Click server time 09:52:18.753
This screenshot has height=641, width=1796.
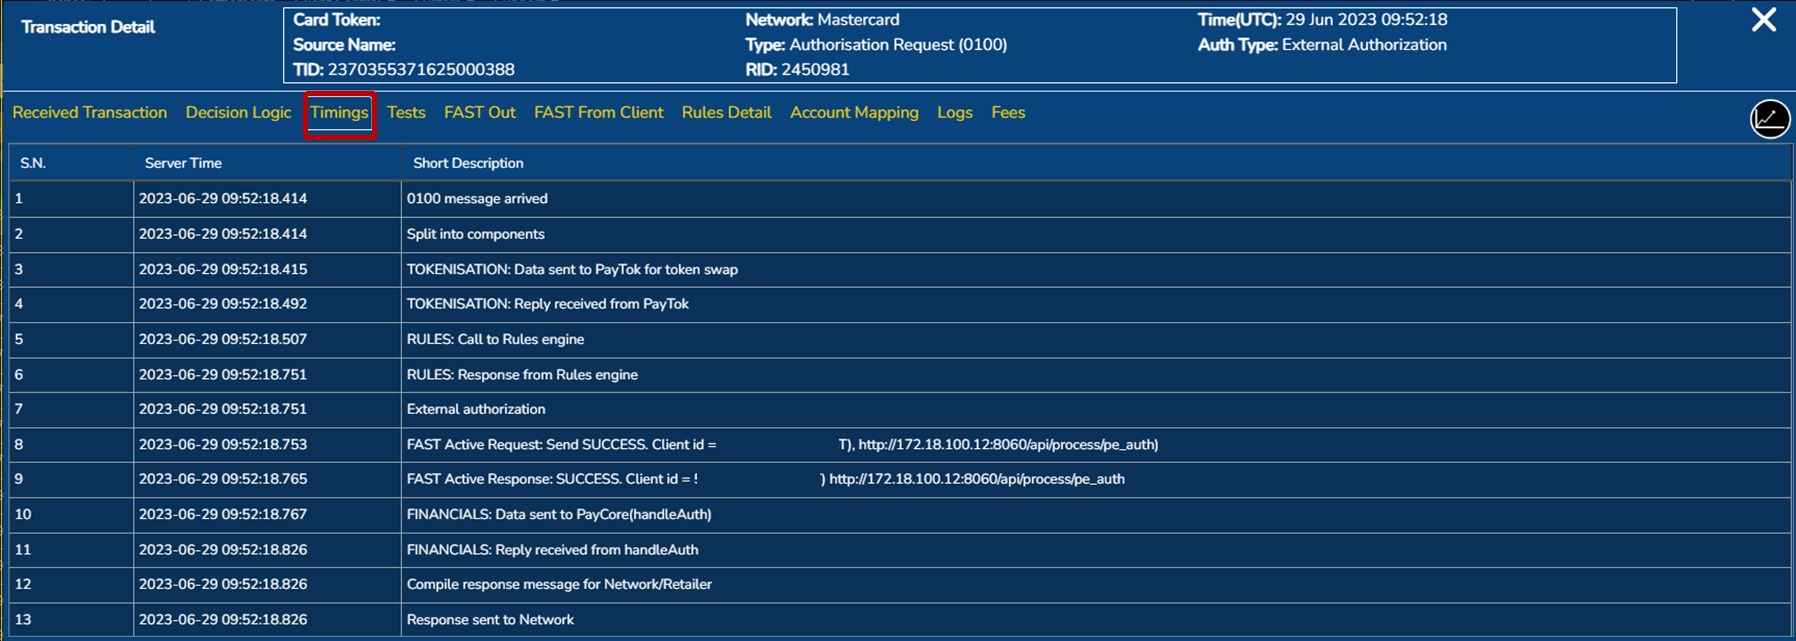[x=223, y=445]
